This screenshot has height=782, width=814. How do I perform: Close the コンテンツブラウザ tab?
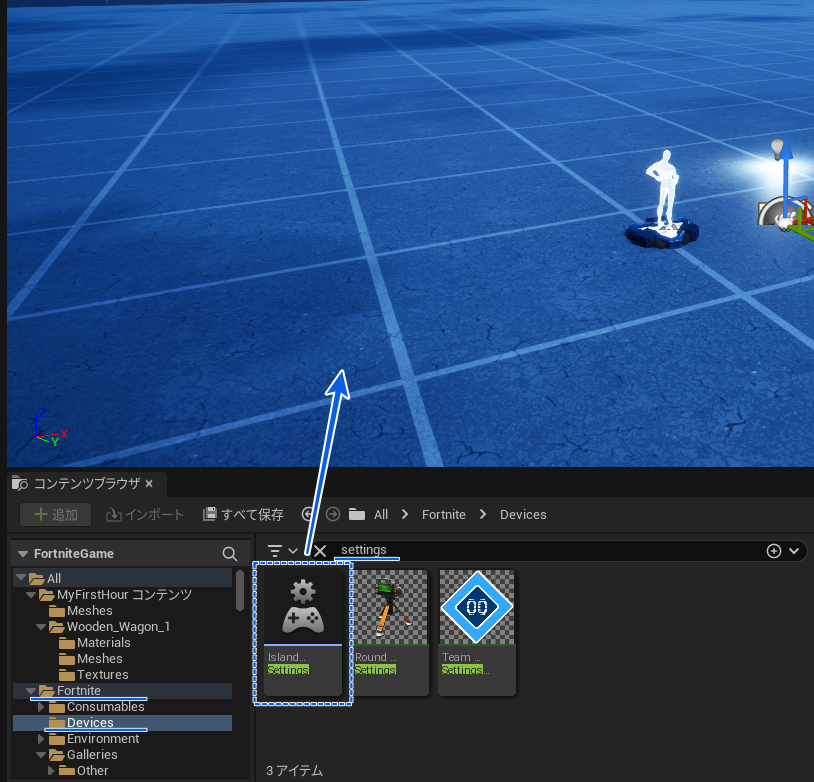(150, 484)
